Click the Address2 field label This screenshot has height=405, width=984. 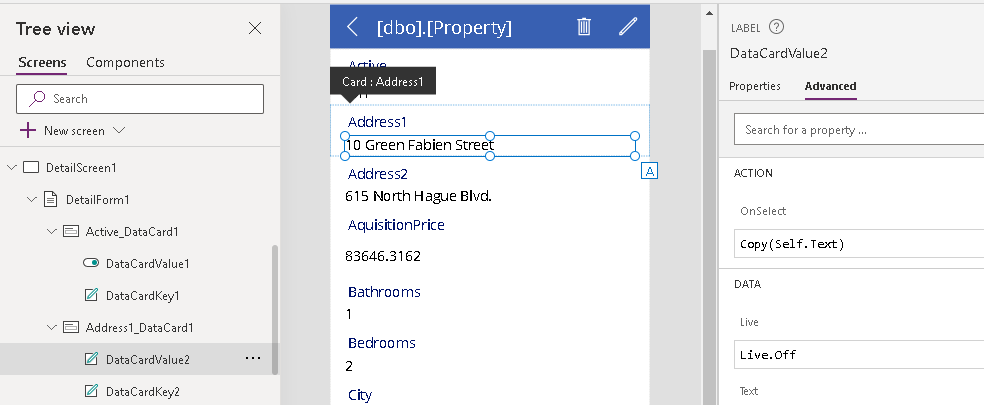coord(378,174)
